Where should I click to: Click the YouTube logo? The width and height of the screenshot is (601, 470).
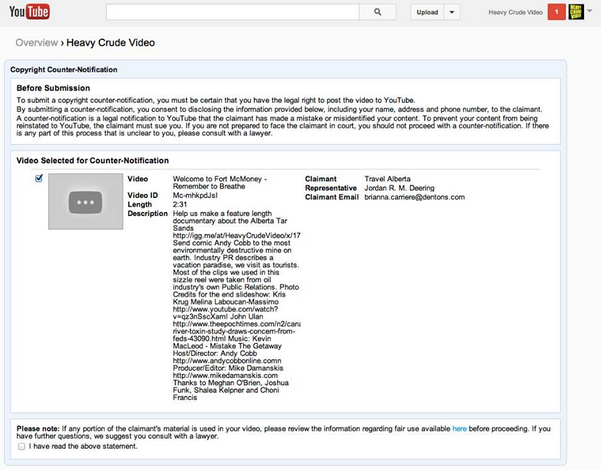[30, 12]
